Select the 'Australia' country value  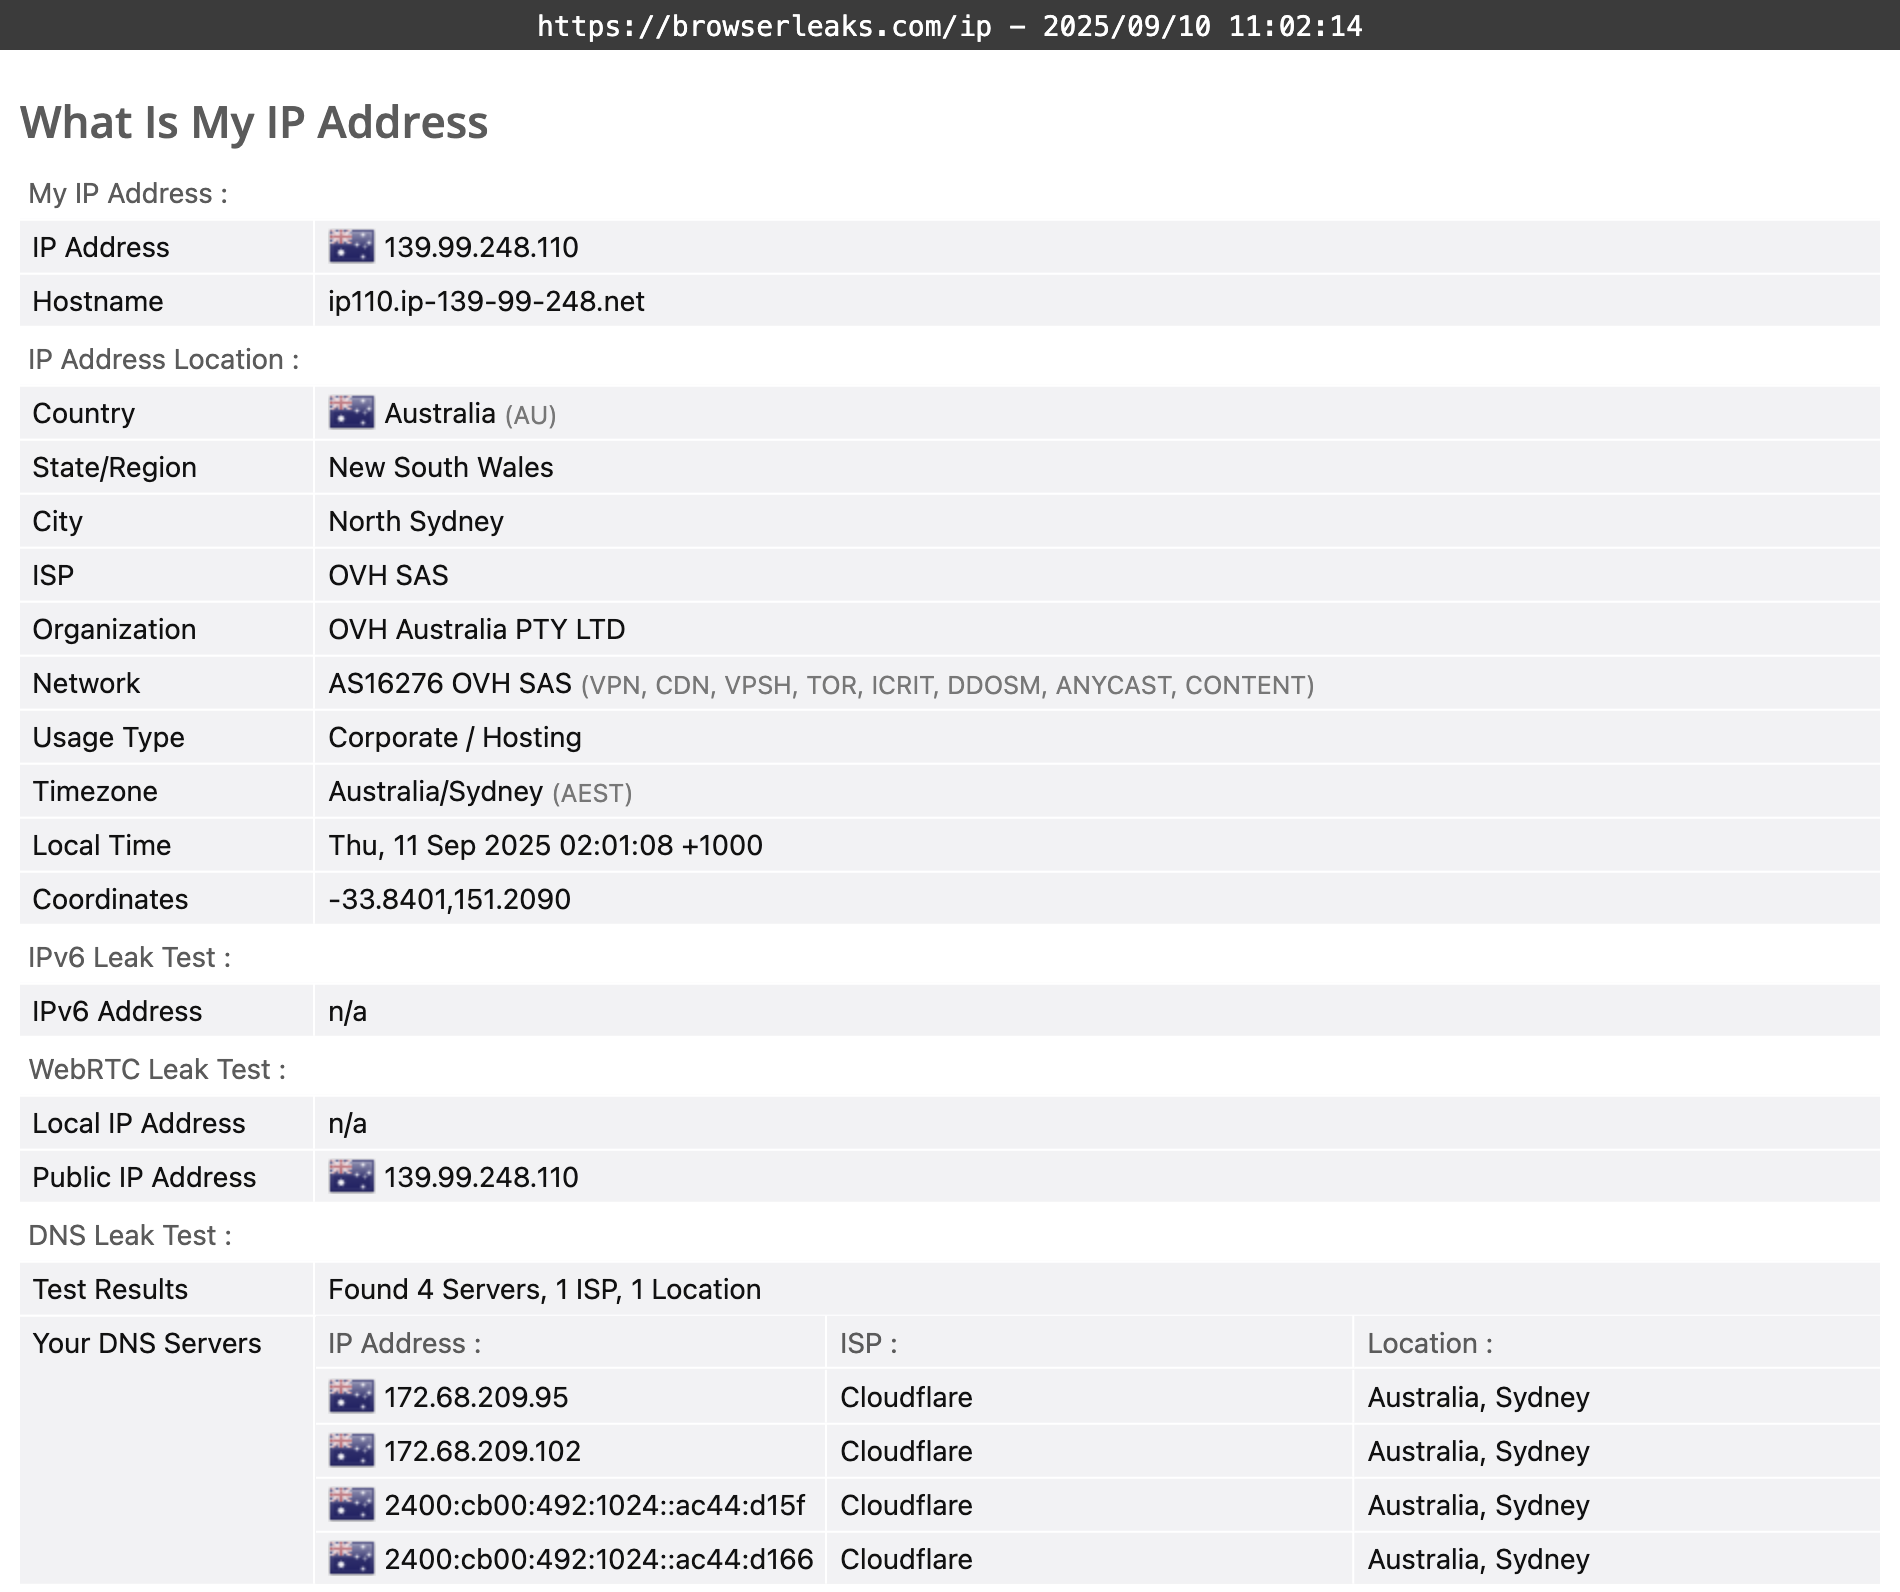coord(440,413)
